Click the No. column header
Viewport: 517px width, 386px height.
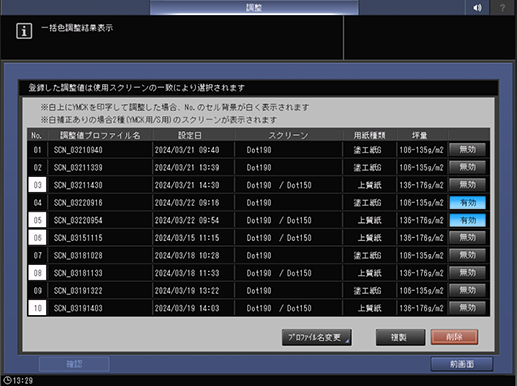(37, 135)
